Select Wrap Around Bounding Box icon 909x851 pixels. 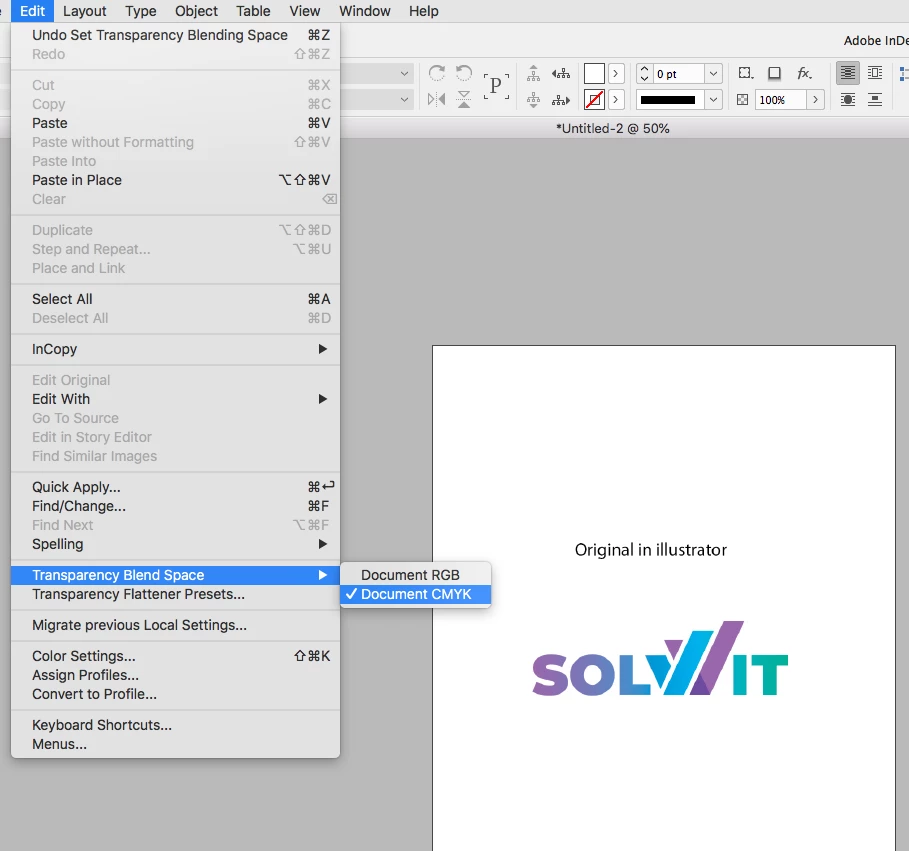(x=875, y=73)
